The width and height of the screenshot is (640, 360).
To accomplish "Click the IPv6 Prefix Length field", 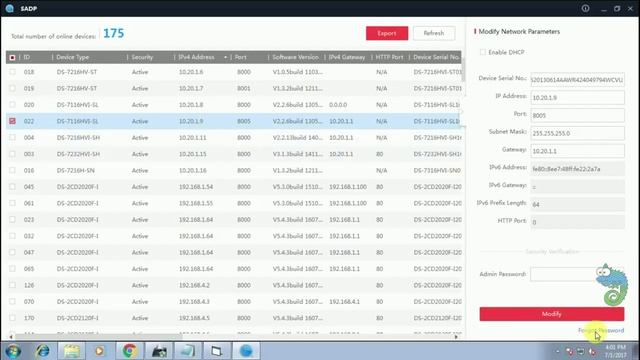I will coord(577,204).
